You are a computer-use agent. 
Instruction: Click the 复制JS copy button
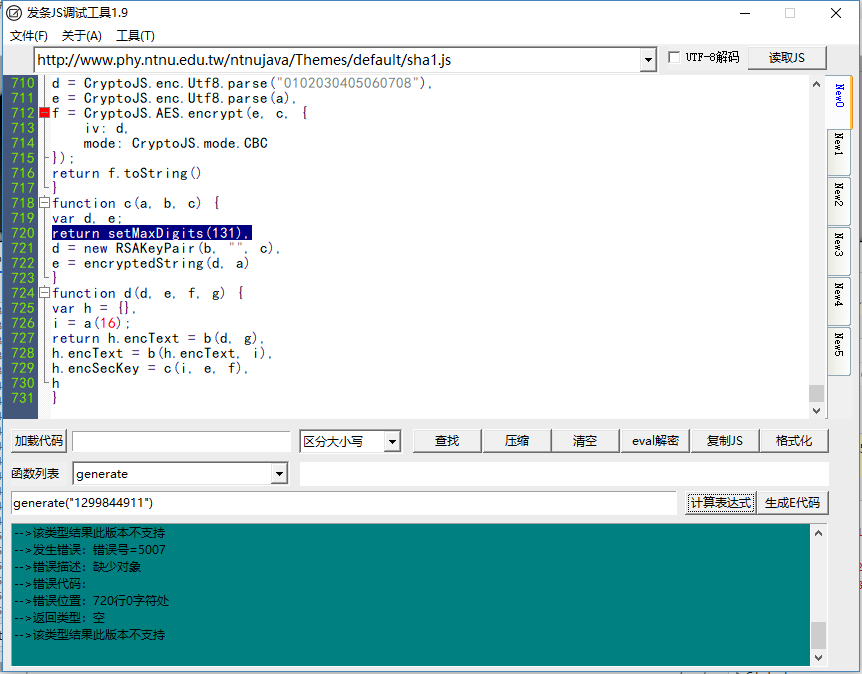[724, 440]
